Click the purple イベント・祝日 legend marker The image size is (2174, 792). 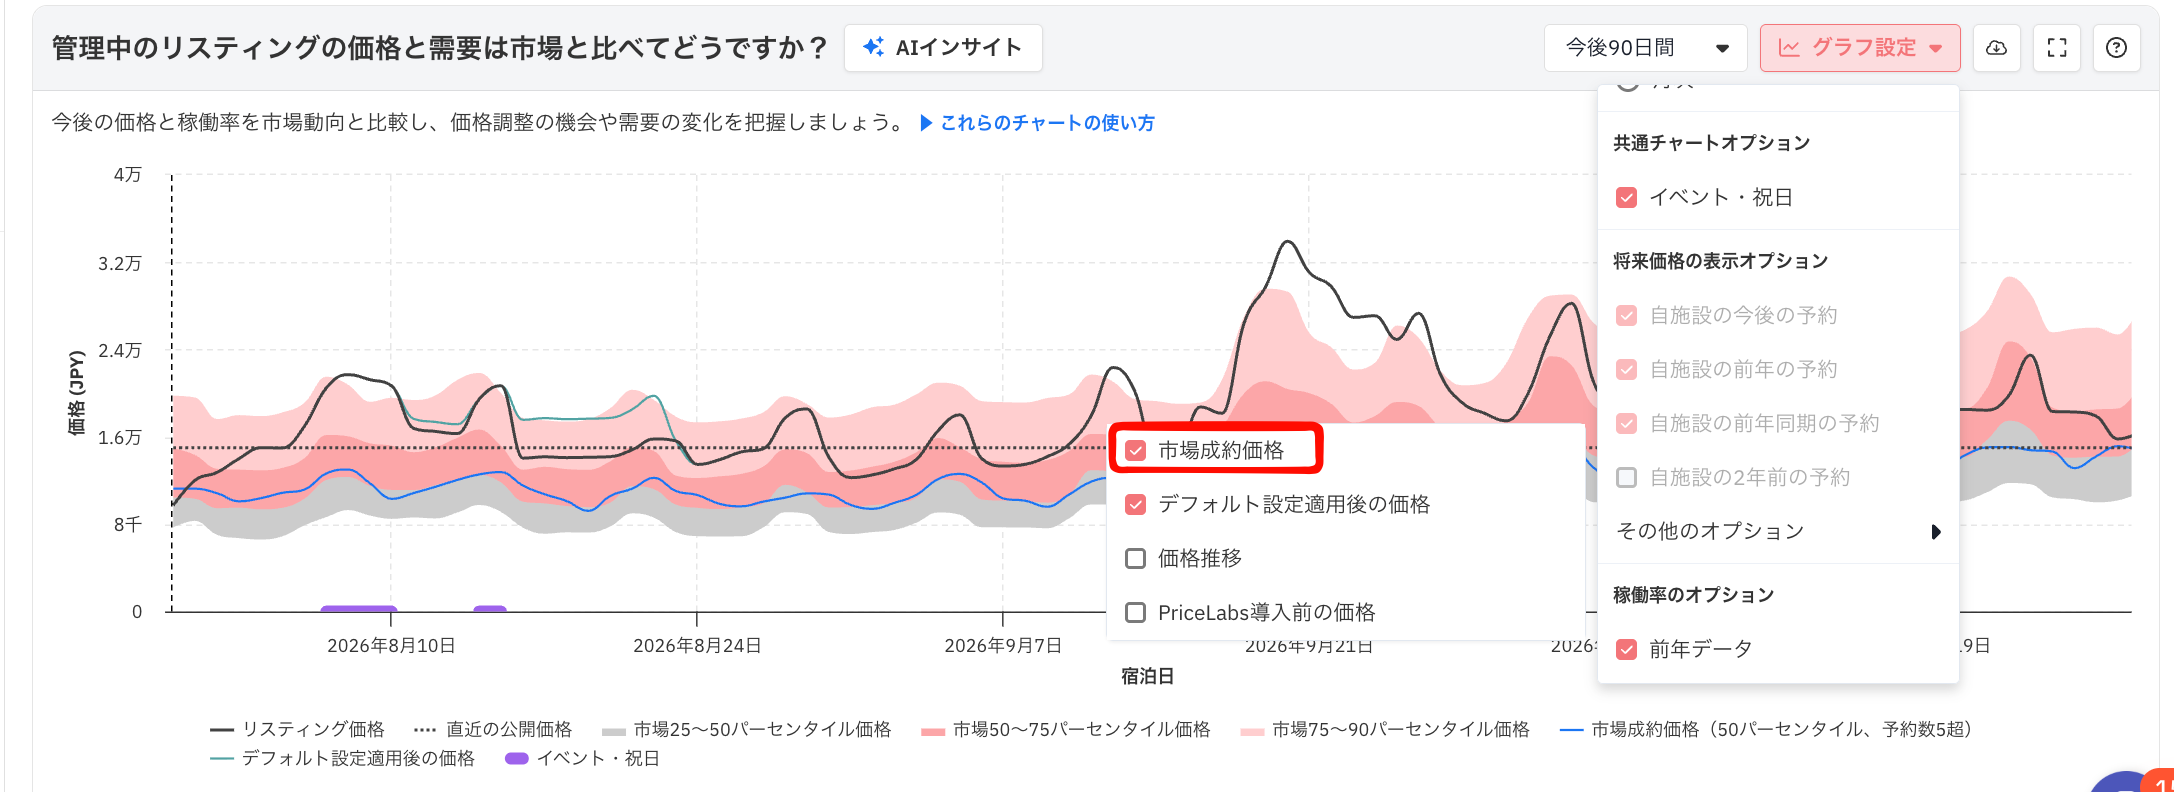(x=516, y=758)
